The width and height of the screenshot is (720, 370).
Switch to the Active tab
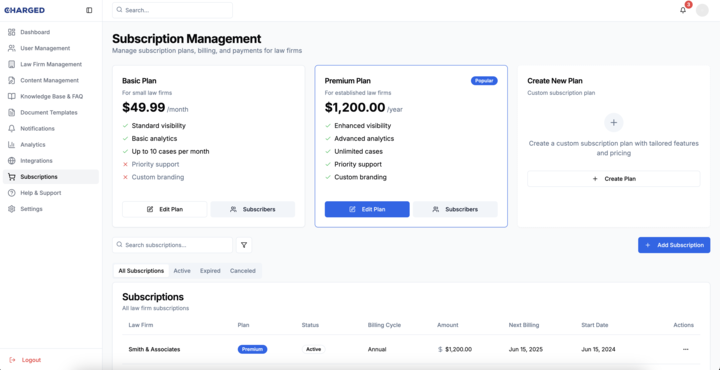182,271
